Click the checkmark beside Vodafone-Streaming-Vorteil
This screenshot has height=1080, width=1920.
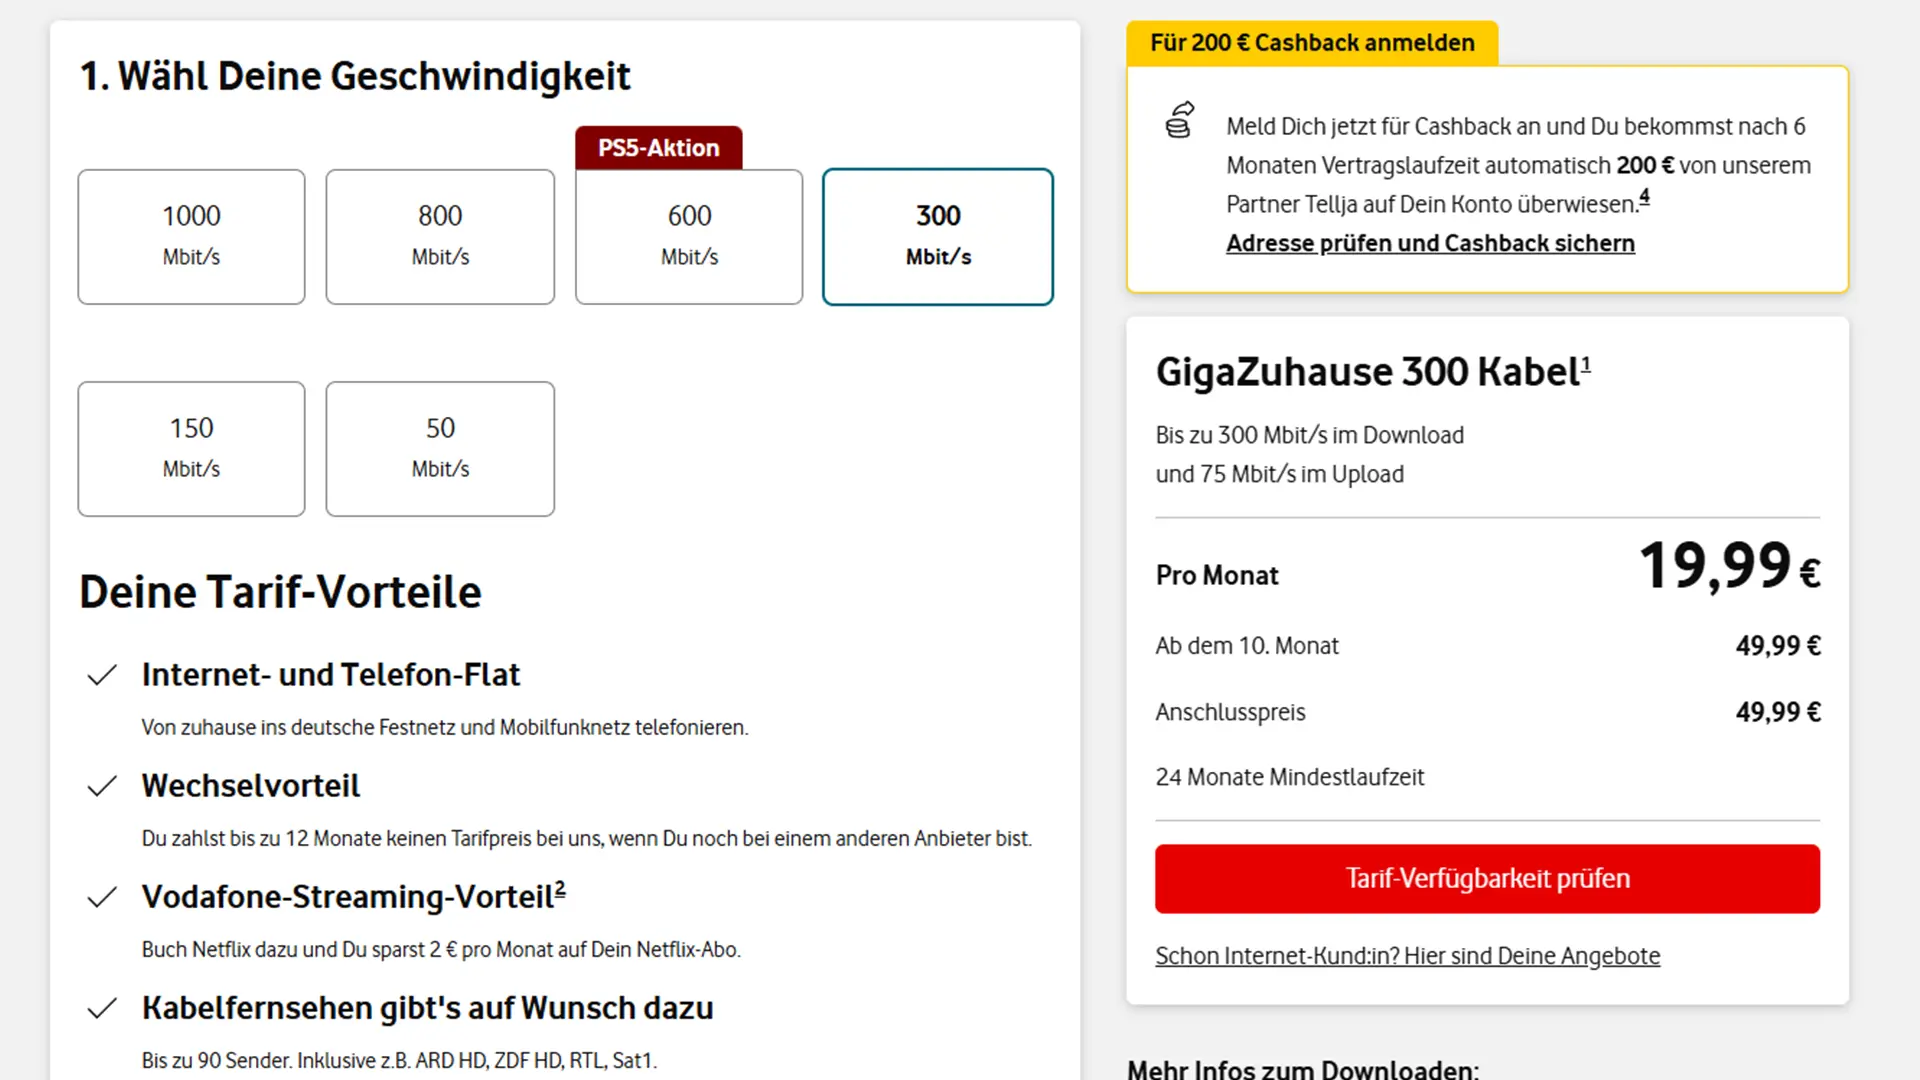click(103, 897)
